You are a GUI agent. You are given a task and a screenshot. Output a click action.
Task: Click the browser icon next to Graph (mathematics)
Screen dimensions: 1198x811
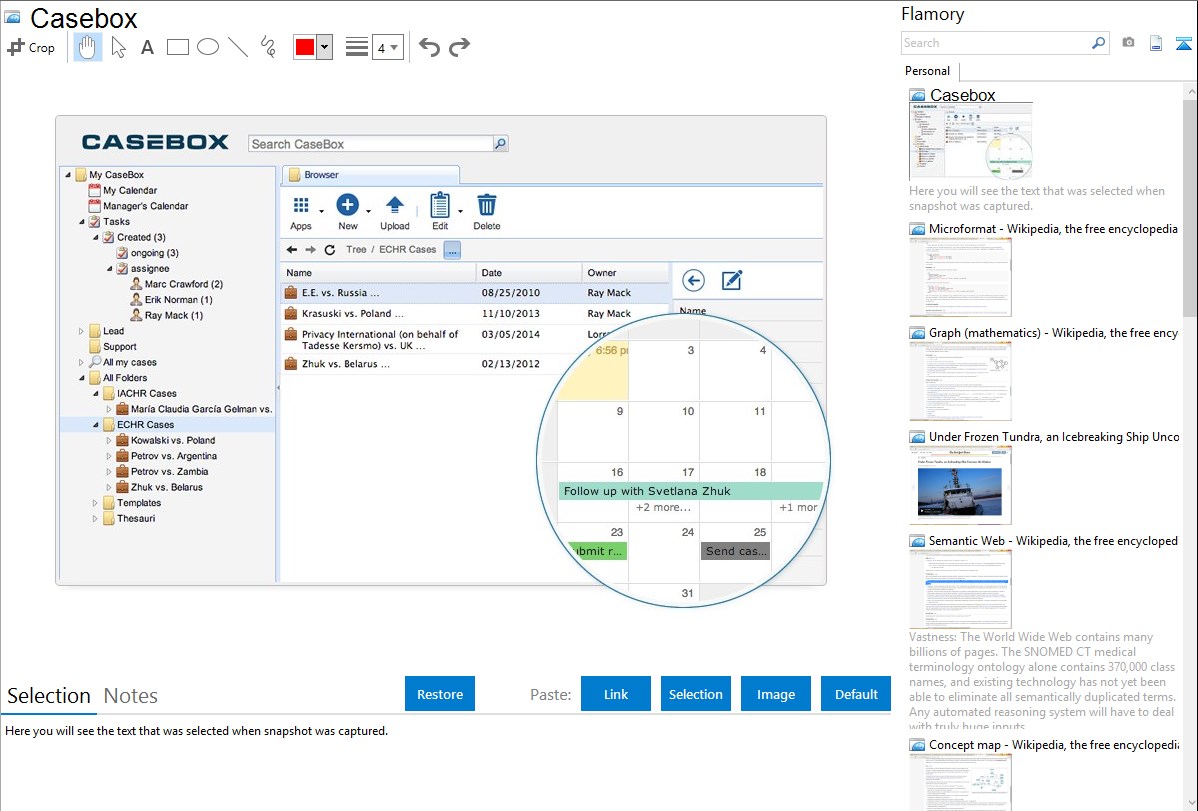coord(917,333)
